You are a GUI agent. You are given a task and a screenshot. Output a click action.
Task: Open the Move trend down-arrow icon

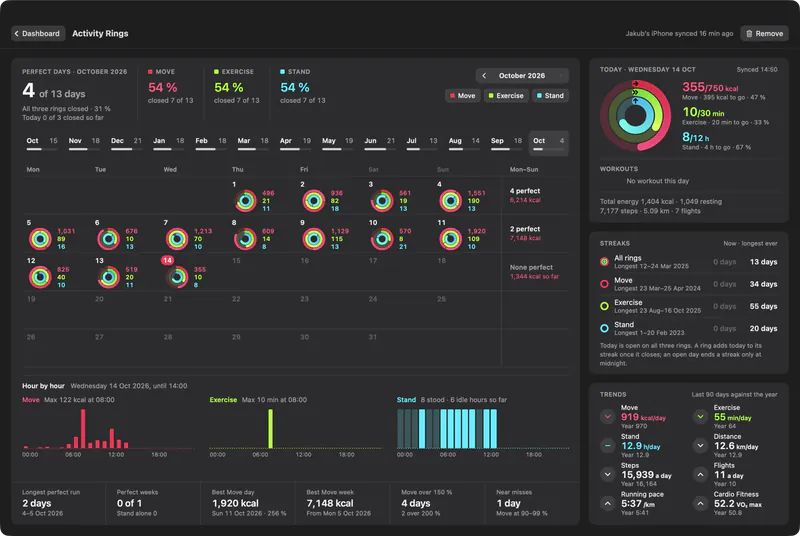click(x=608, y=417)
